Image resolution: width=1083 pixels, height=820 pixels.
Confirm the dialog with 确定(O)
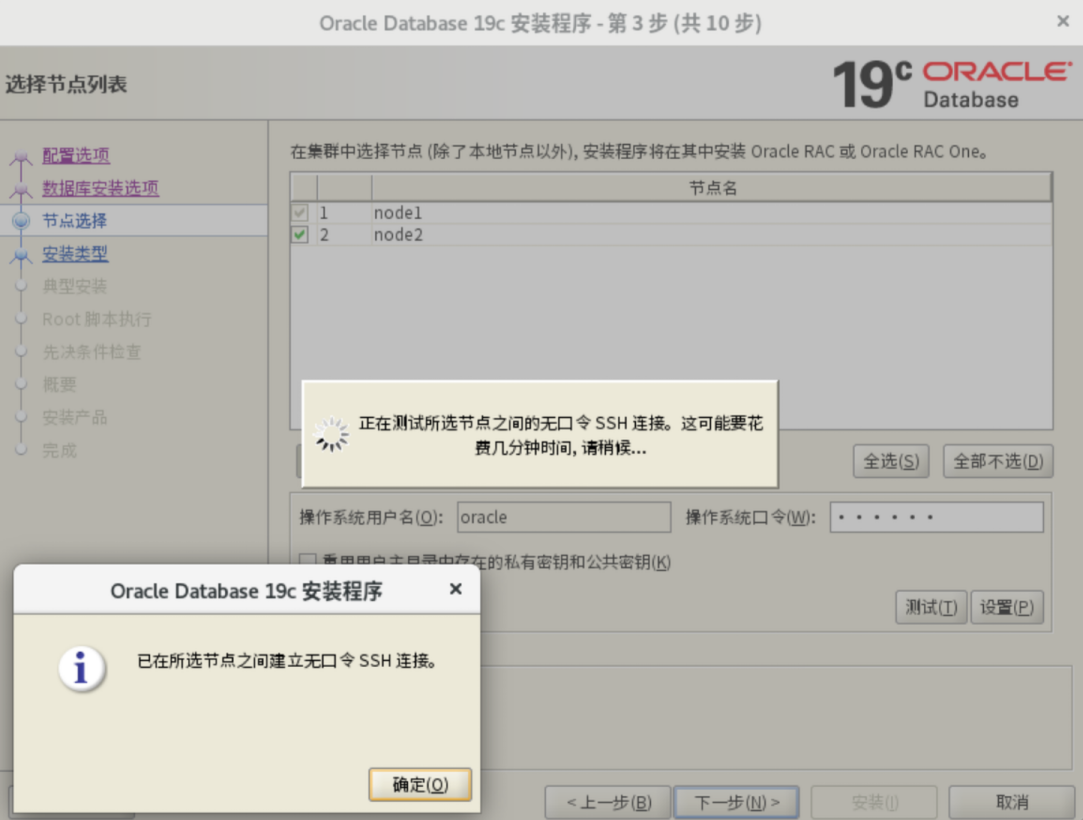click(x=420, y=785)
